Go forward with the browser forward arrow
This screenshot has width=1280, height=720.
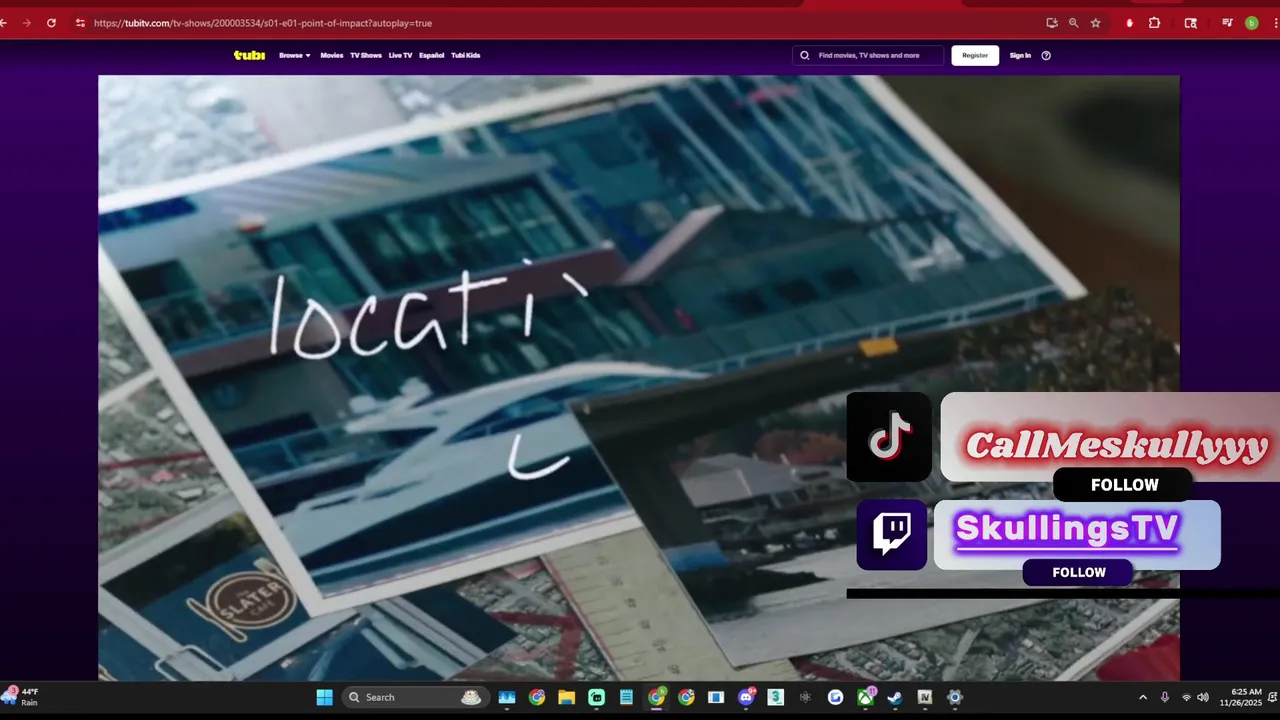[26, 22]
